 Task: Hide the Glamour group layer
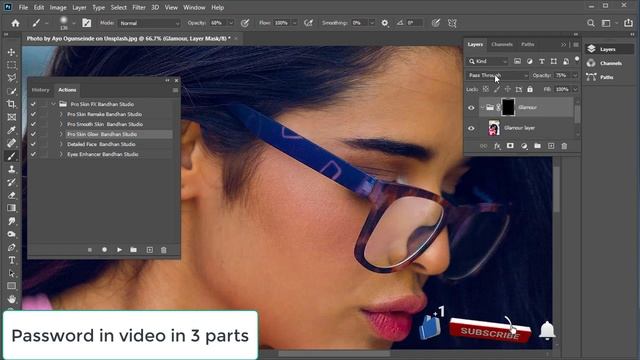(471, 108)
